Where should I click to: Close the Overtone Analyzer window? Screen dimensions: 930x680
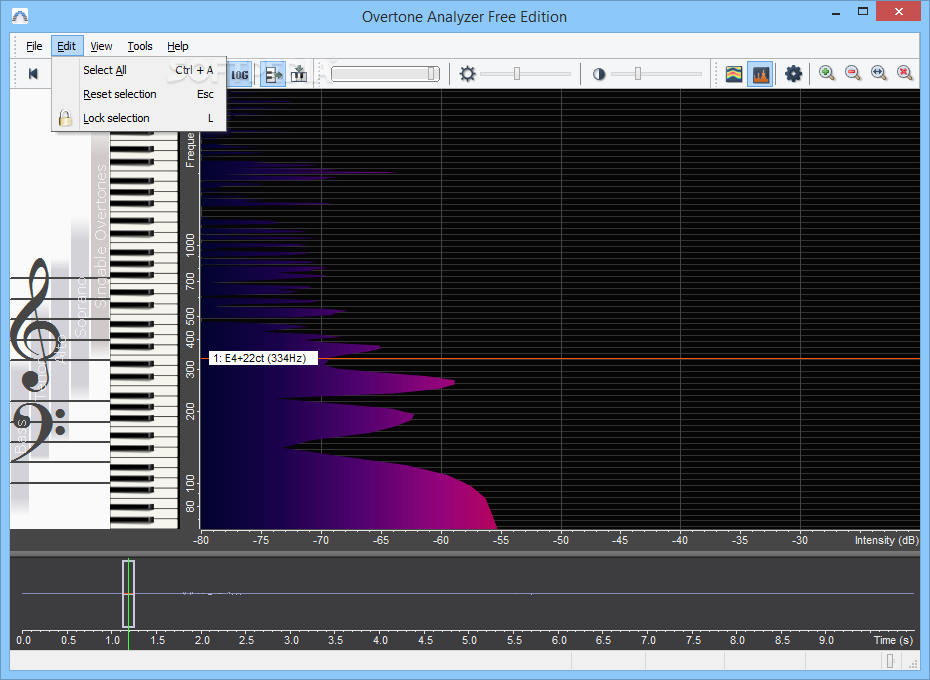899,11
